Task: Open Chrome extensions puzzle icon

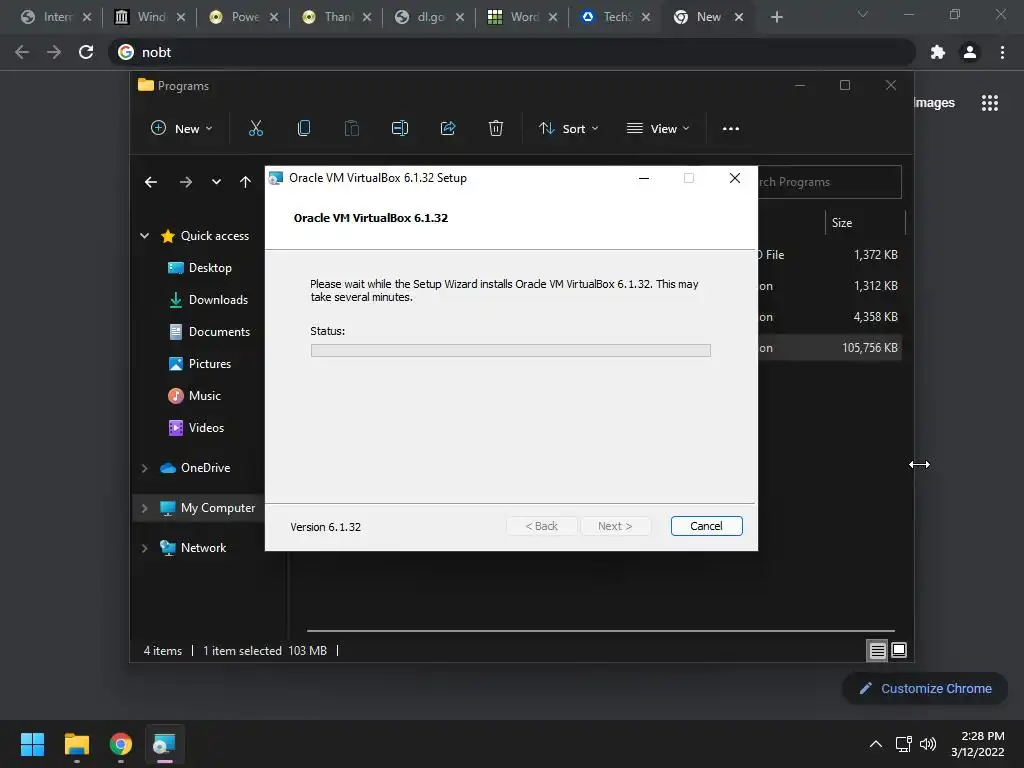Action: [x=938, y=52]
